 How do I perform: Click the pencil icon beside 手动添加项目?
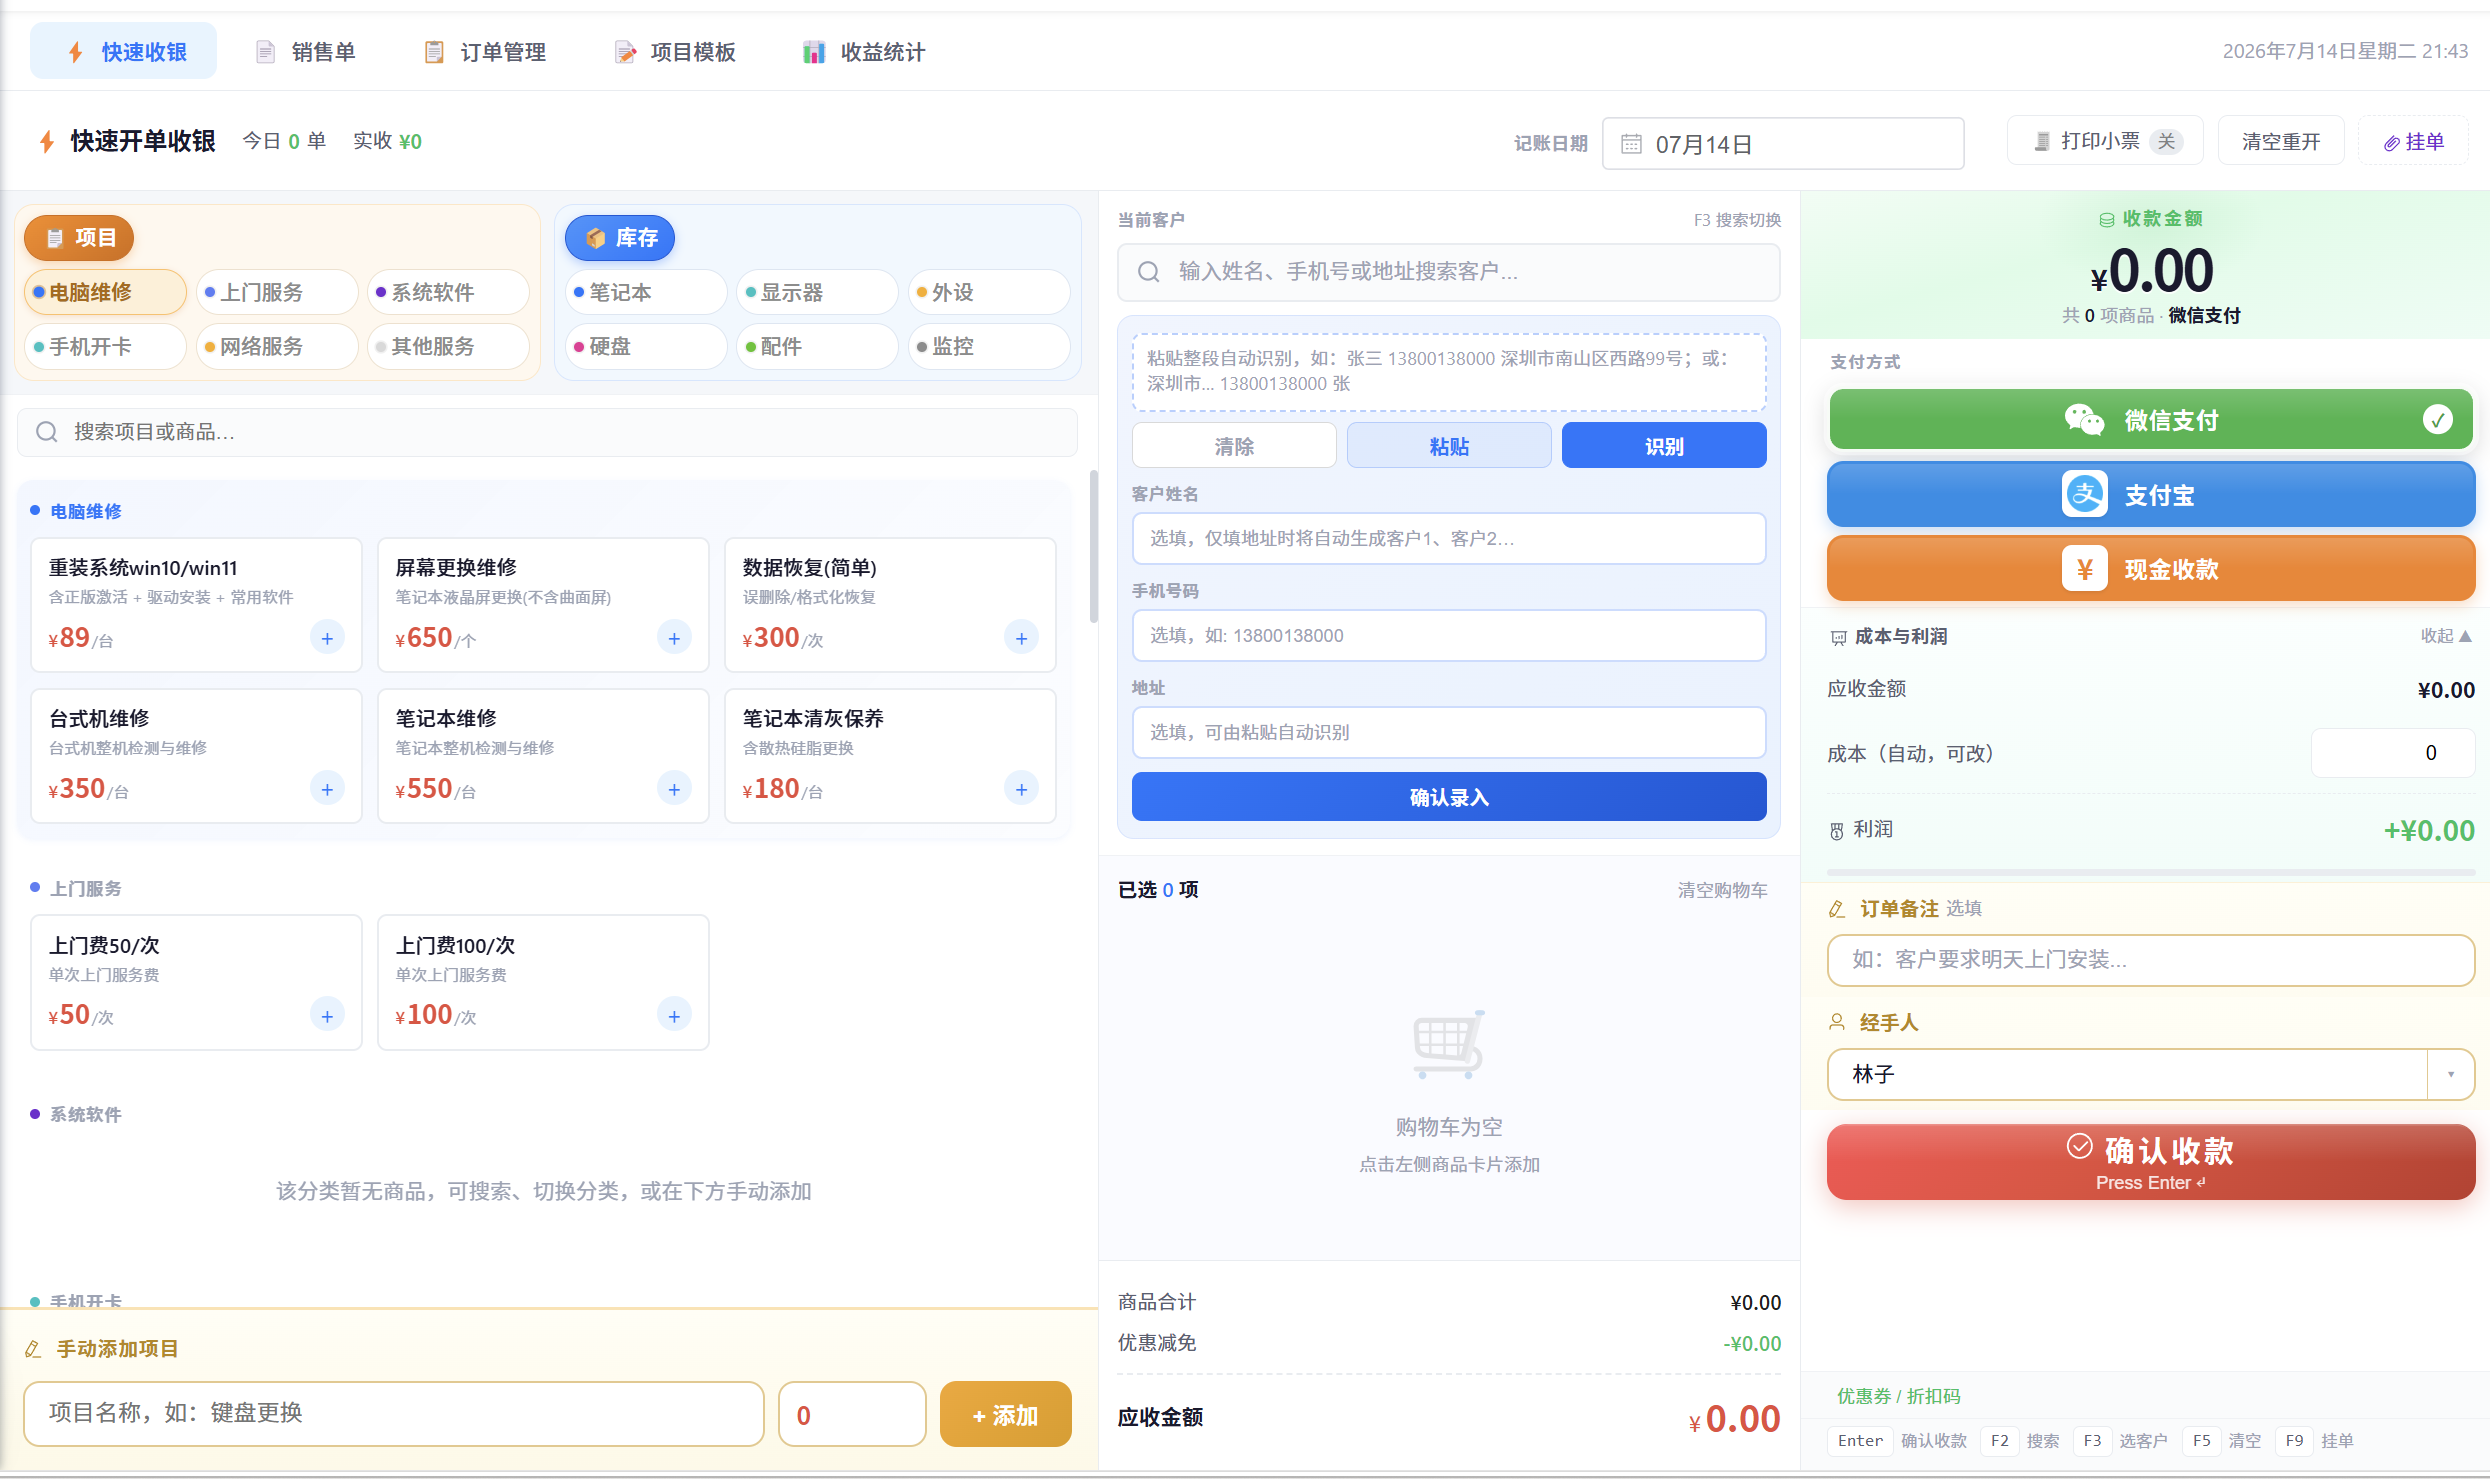(x=33, y=1349)
